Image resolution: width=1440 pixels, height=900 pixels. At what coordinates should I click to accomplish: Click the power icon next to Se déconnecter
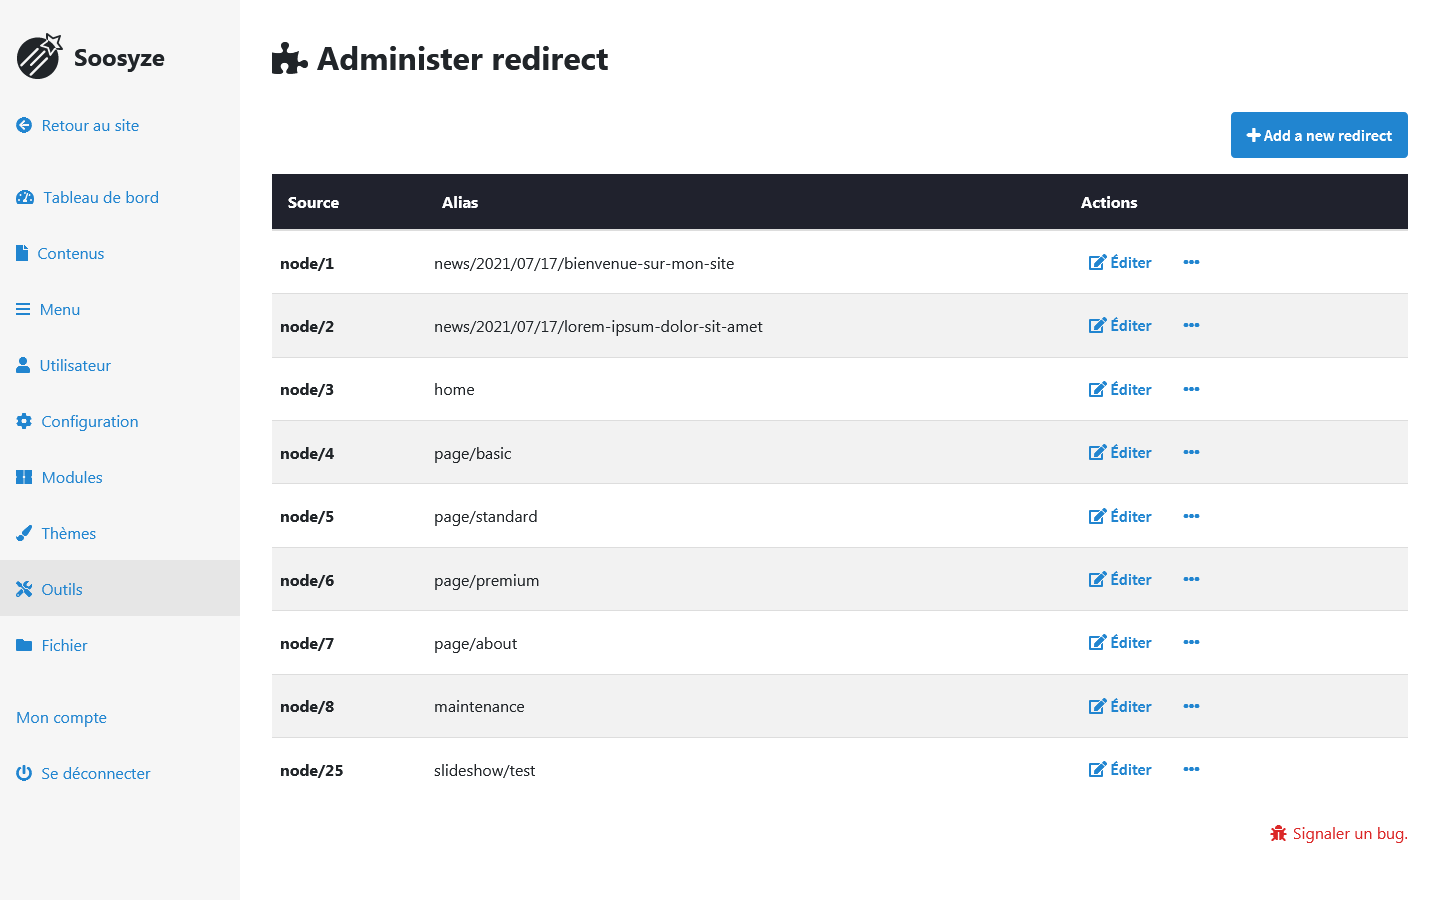tap(23, 773)
